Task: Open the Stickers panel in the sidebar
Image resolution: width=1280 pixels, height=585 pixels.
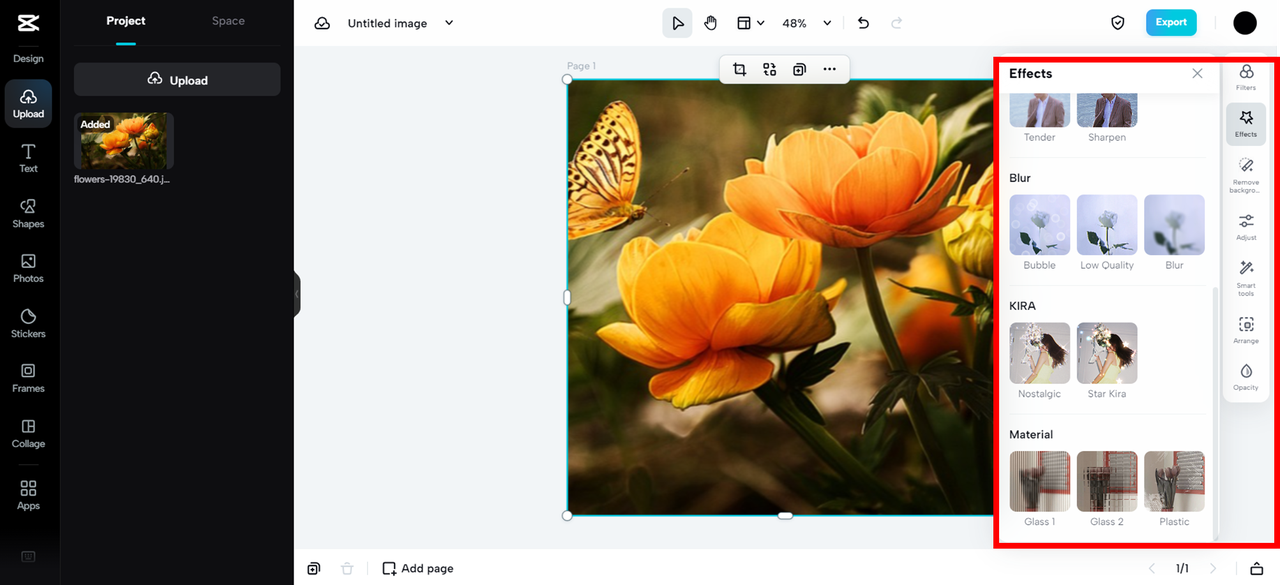Action: tap(28, 319)
